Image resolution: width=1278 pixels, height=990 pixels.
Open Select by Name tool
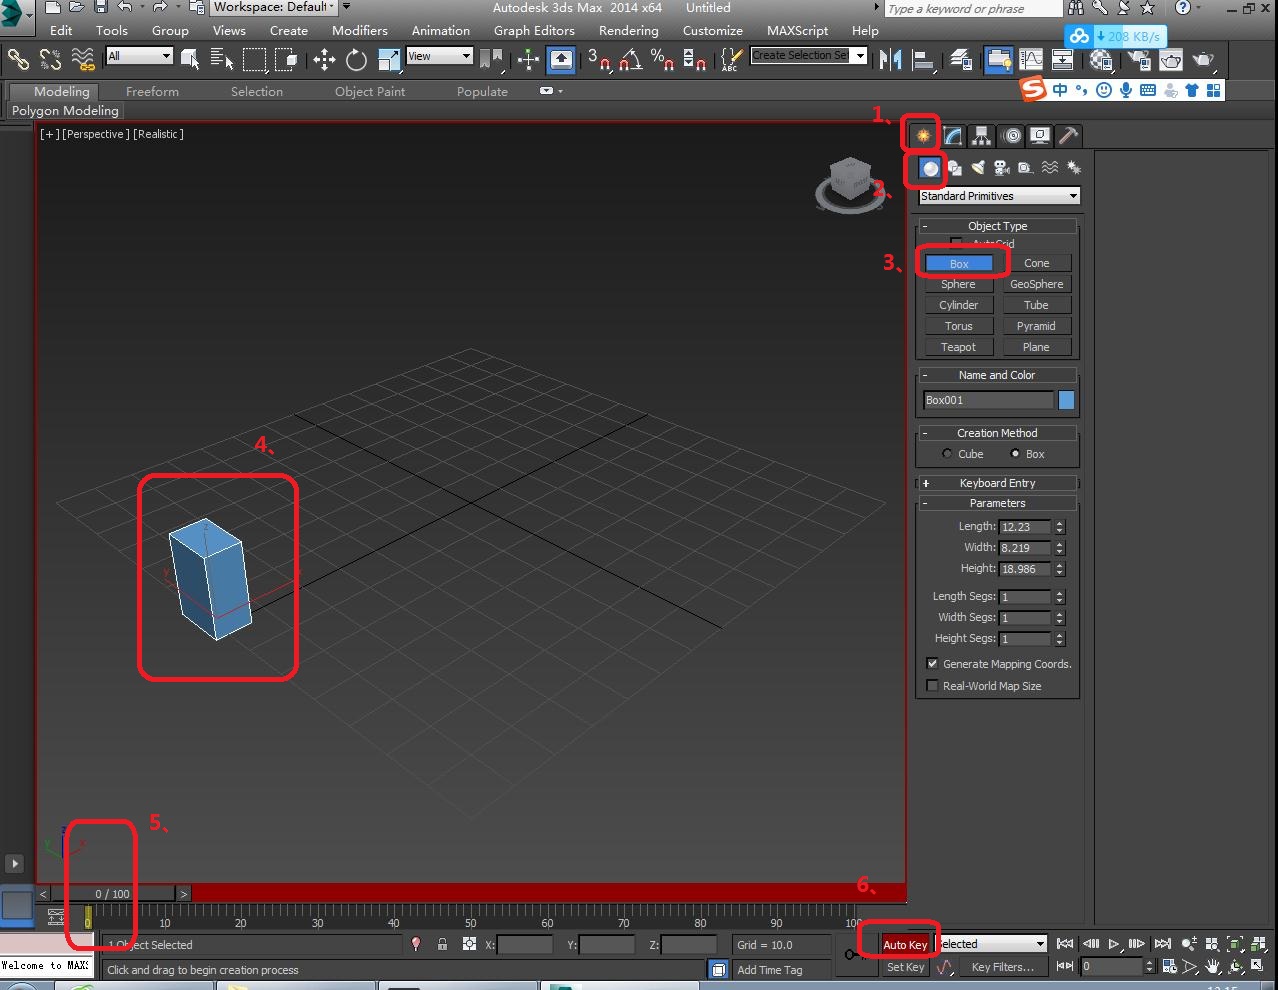221,60
